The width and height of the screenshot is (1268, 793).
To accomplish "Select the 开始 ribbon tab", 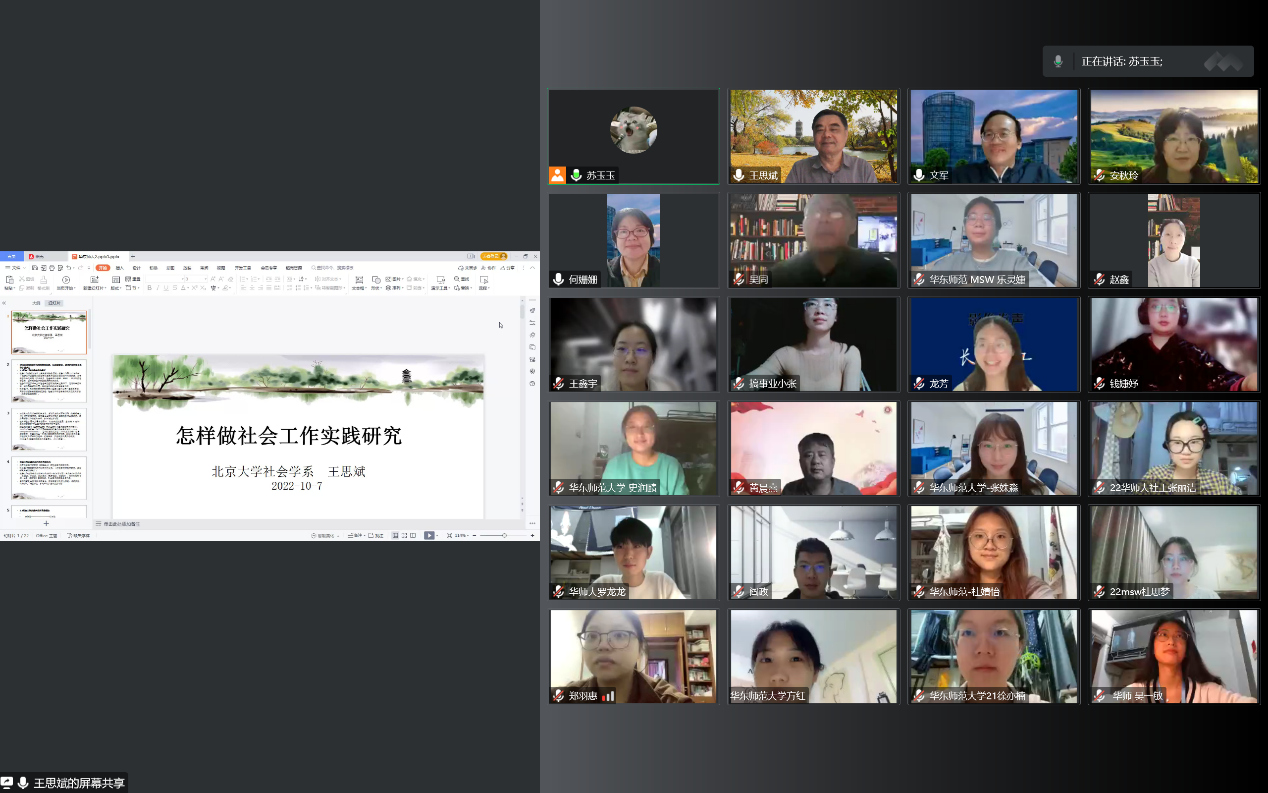I will coord(102,268).
